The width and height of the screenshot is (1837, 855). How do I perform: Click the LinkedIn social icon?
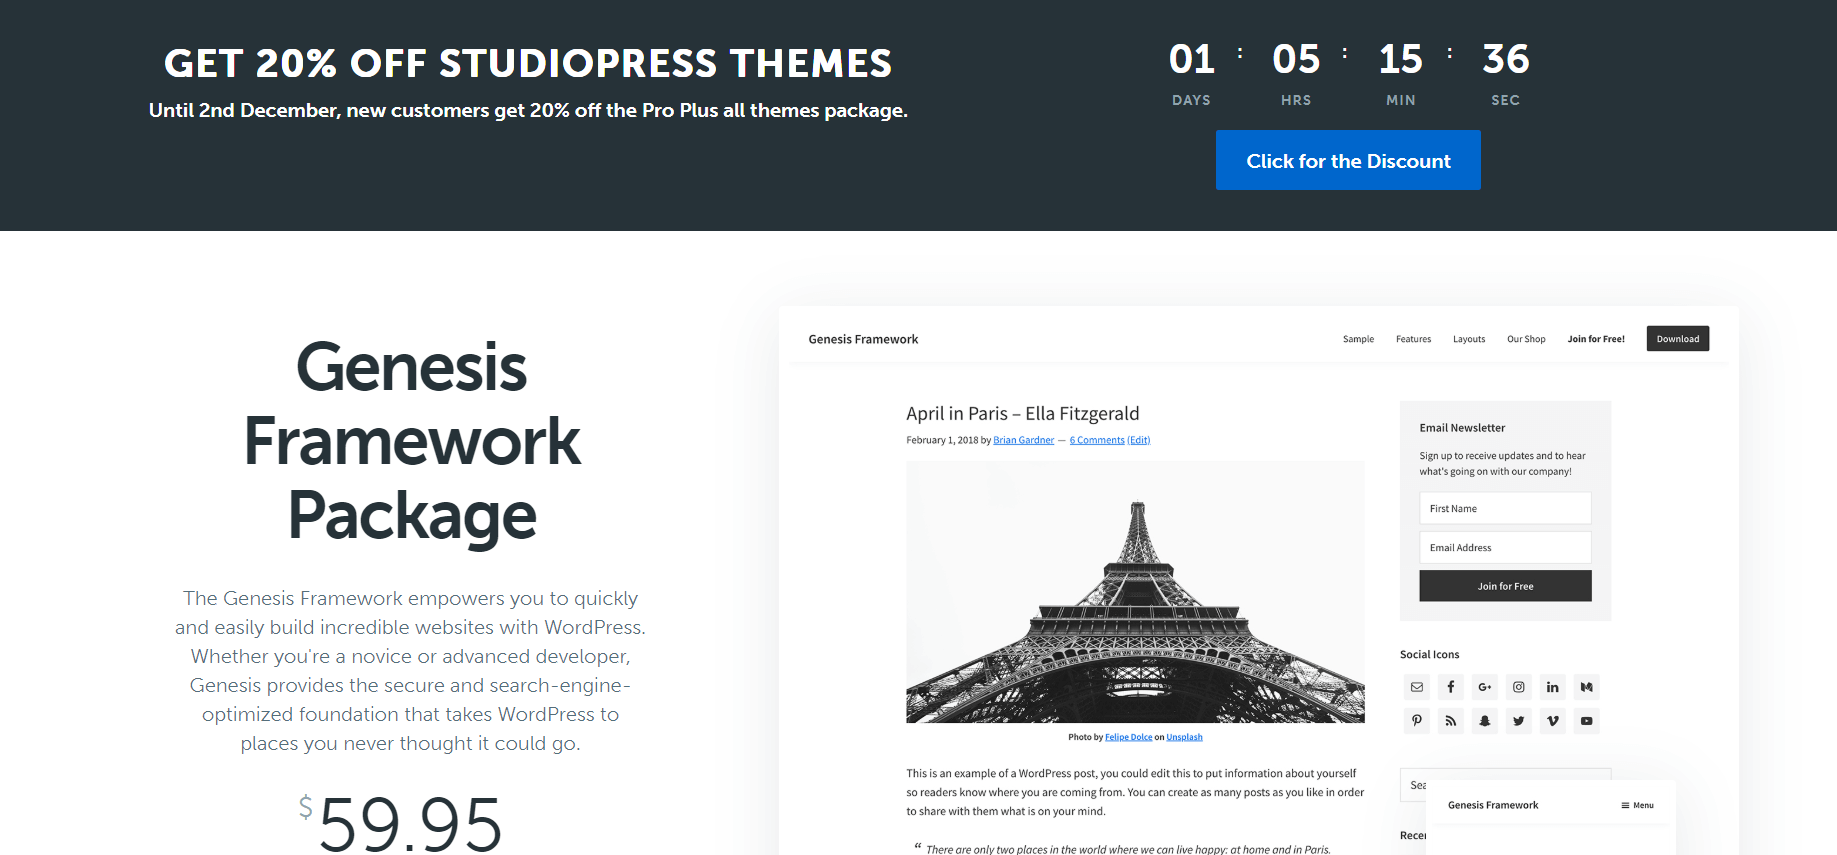pyautogui.click(x=1553, y=687)
